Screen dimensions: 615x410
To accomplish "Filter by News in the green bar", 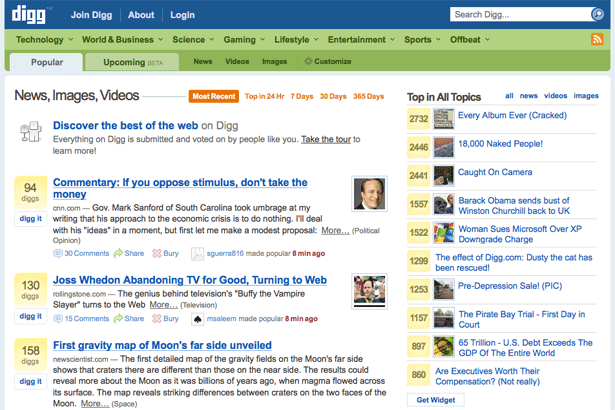I will pyautogui.click(x=203, y=61).
